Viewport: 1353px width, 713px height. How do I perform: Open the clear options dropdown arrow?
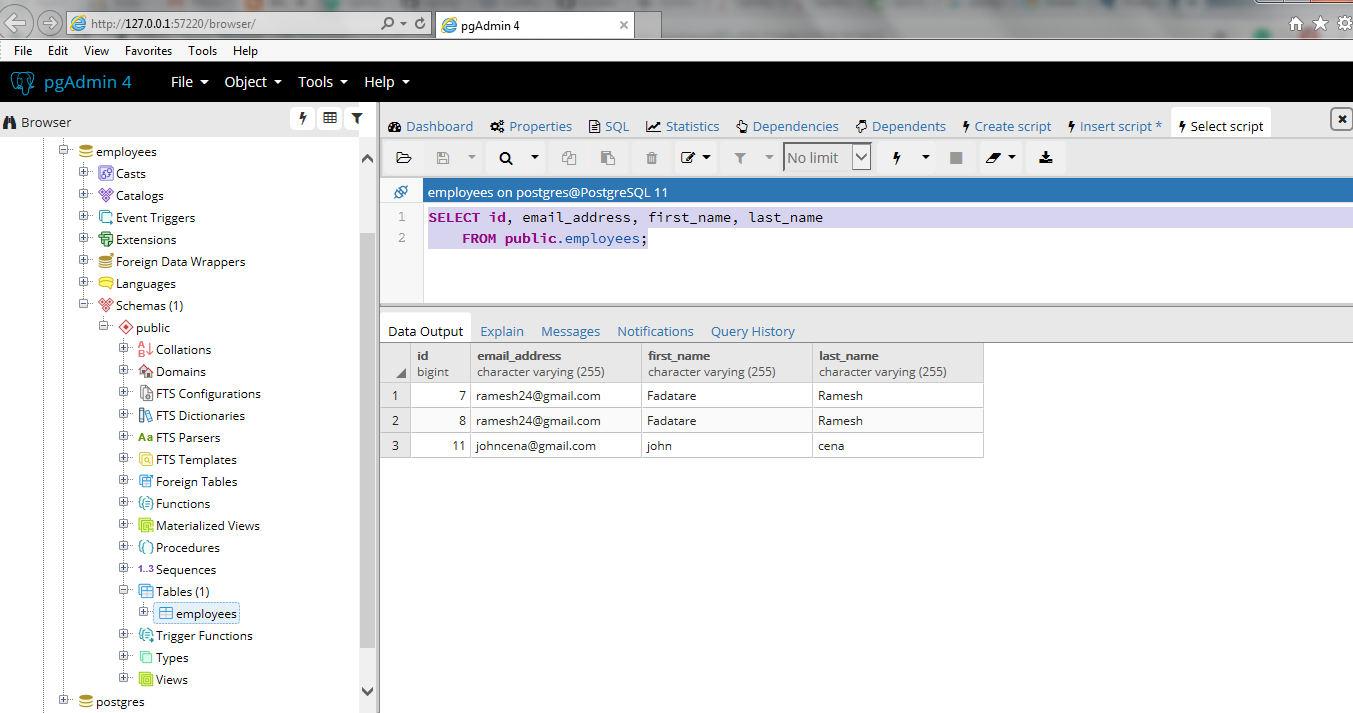[x=1013, y=158]
